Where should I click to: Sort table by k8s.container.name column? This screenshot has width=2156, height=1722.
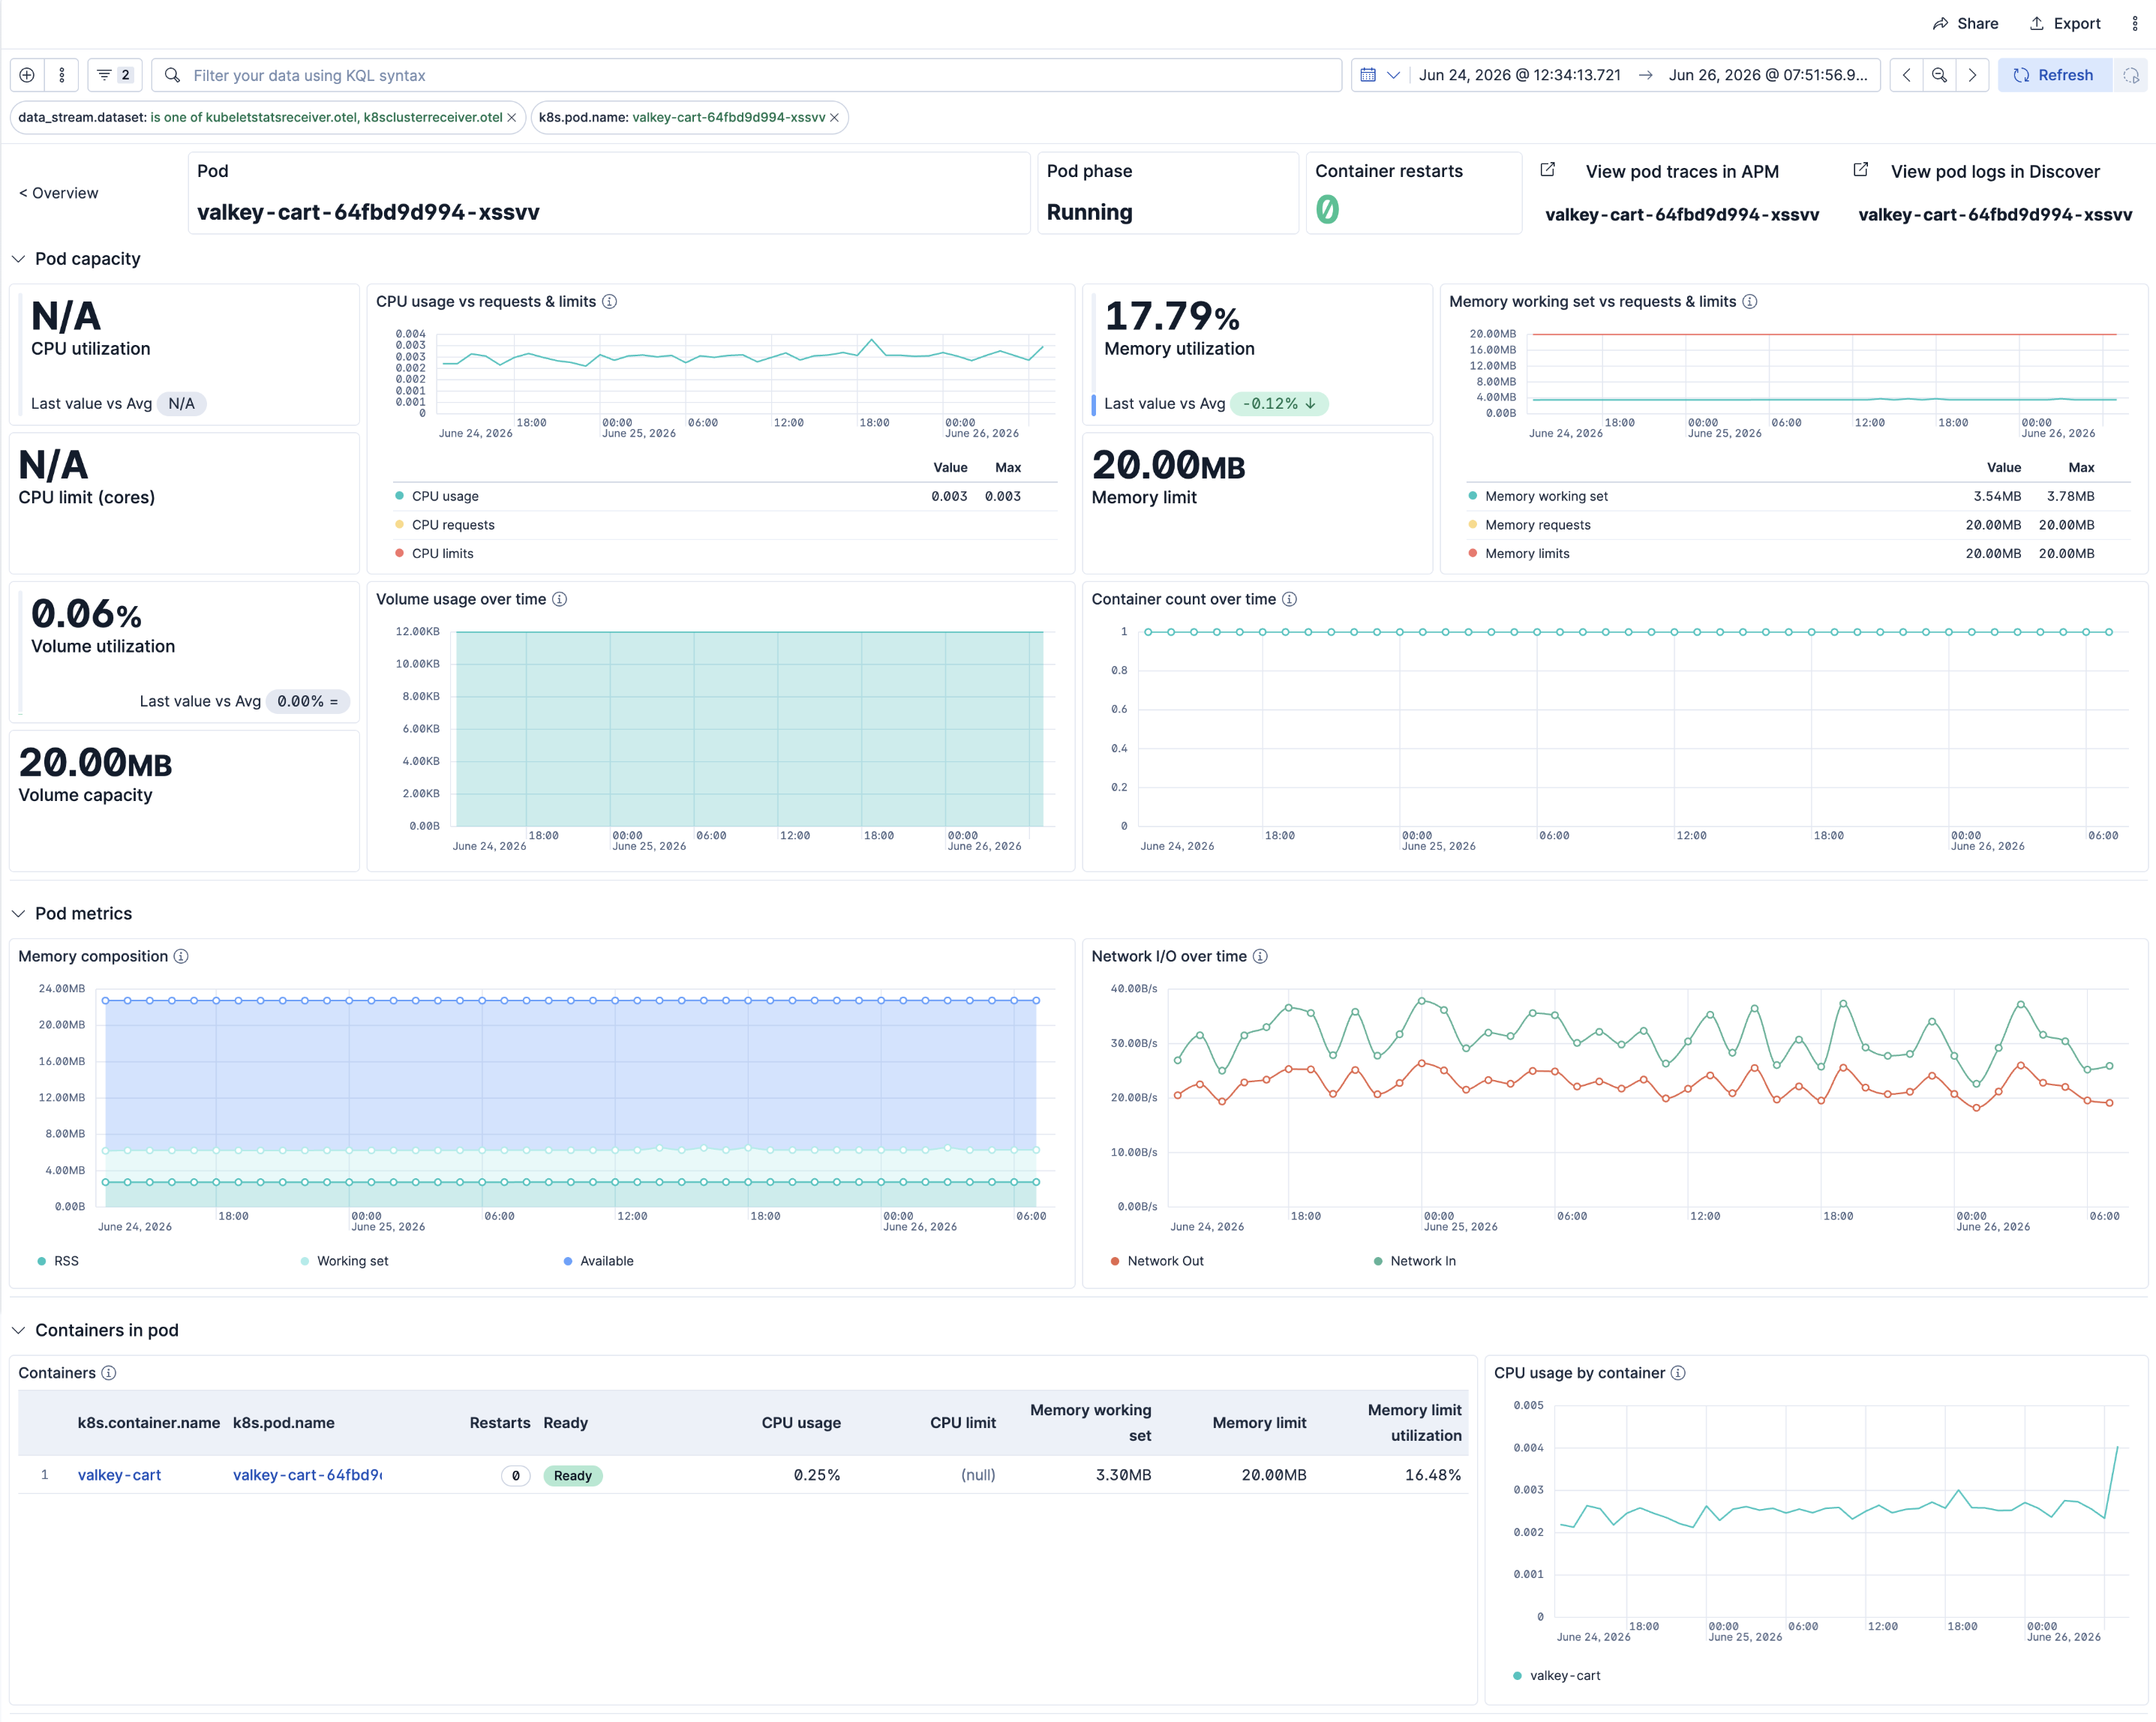click(149, 1423)
